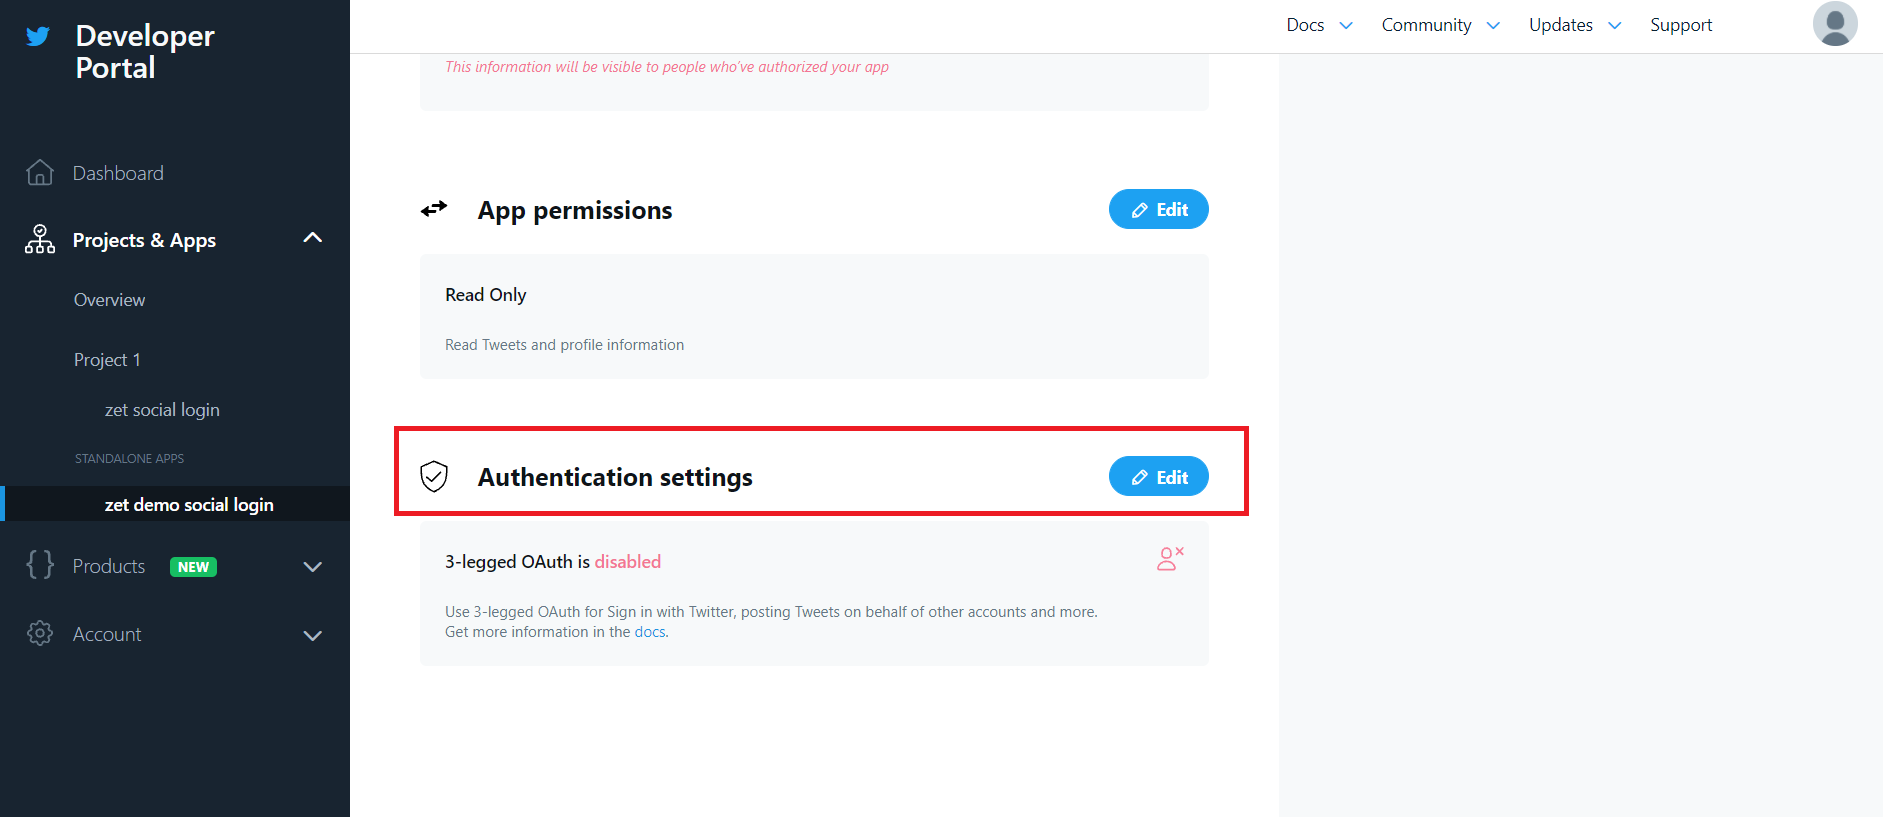Click the Projects & Apps hierarchy icon
This screenshot has width=1883, height=817.
[40, 240]
